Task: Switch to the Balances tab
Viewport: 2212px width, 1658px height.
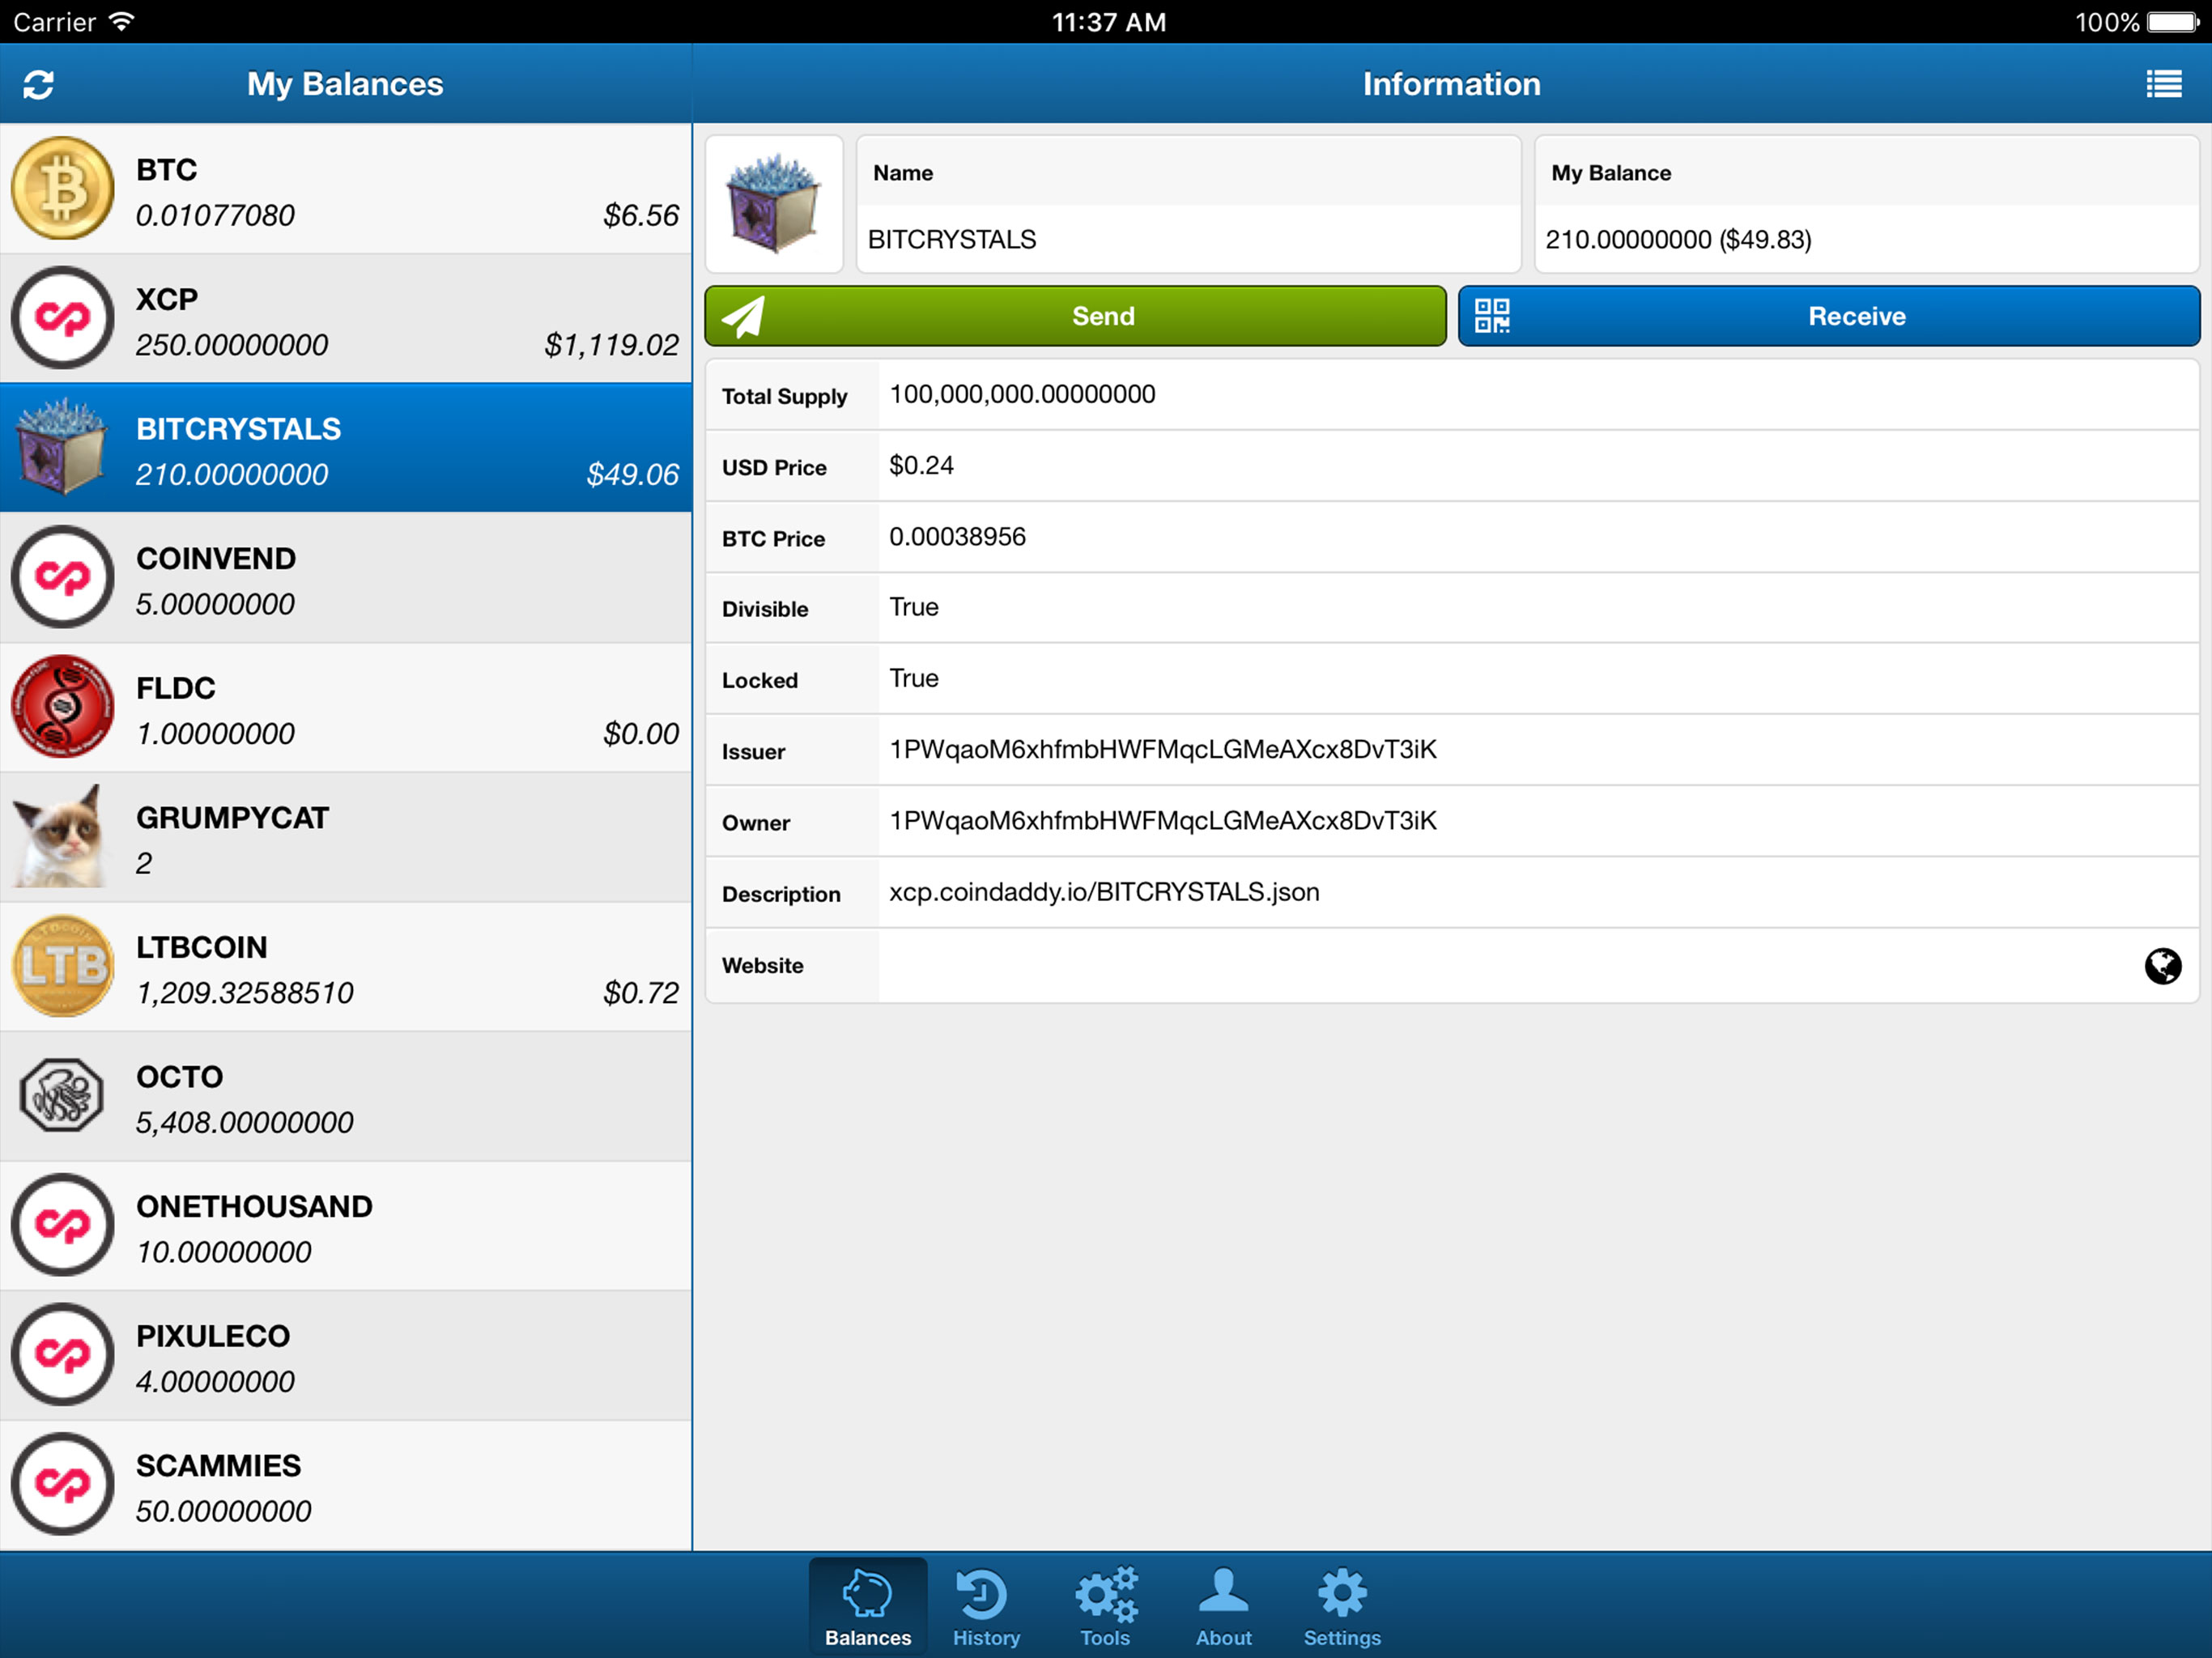Action: point(868,1606)
